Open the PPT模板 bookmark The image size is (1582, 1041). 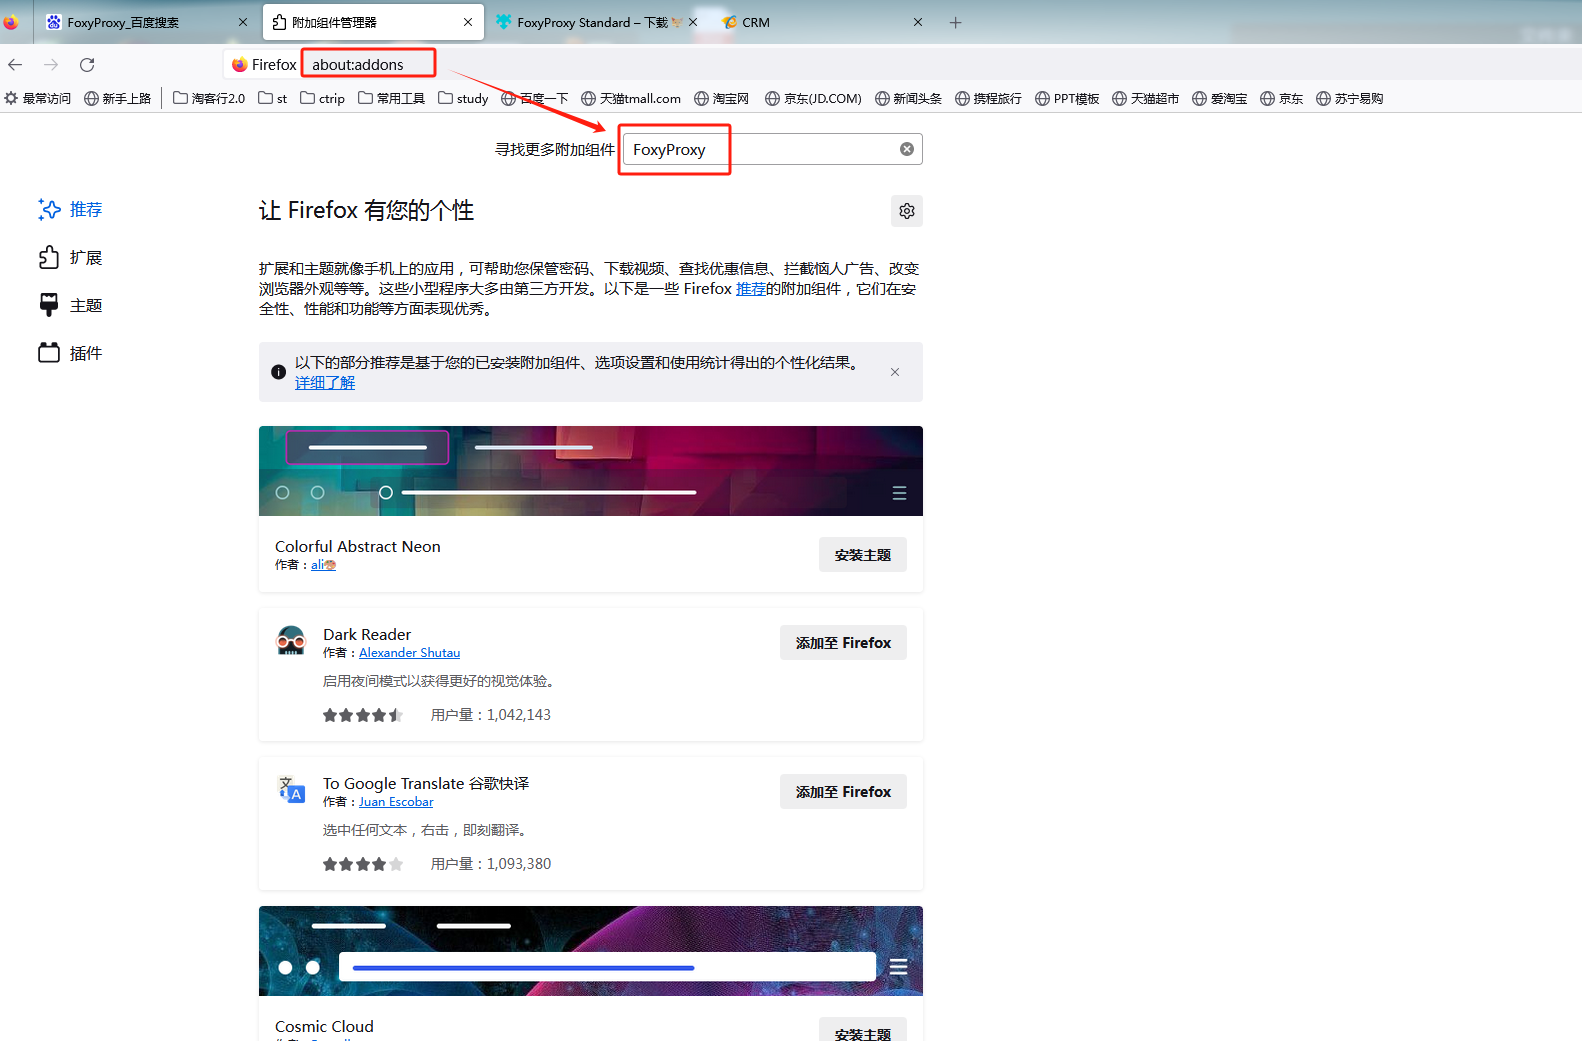click(x=1067, y=98)
